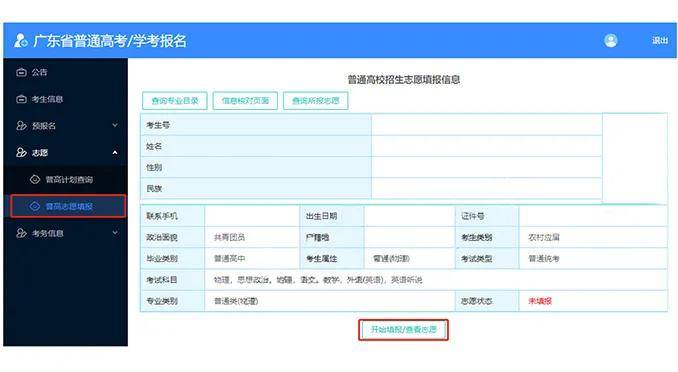Image resolution: width=678 pixels, height=372 pixels.
Task: Expand the 预报名 menu chevron
Action: pos(115,125)
